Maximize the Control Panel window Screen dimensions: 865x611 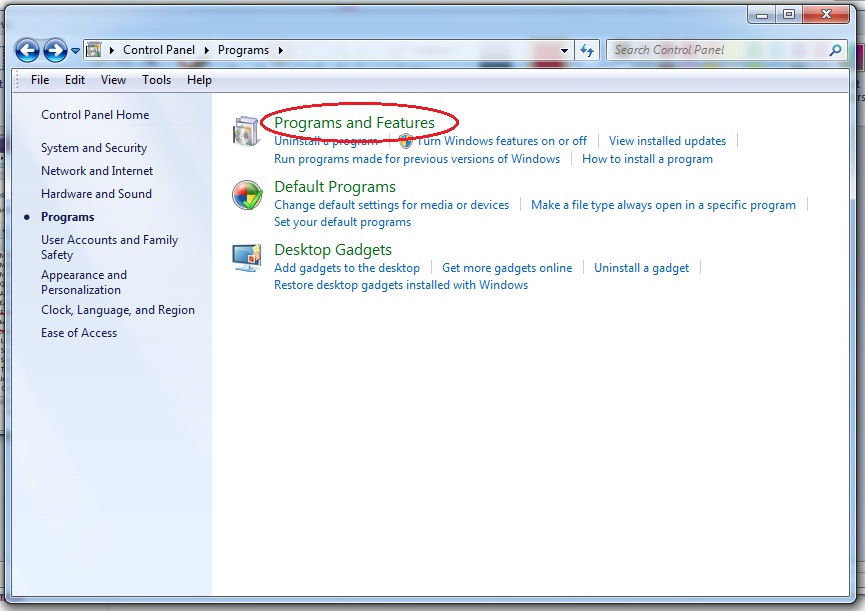pos(789,15)
